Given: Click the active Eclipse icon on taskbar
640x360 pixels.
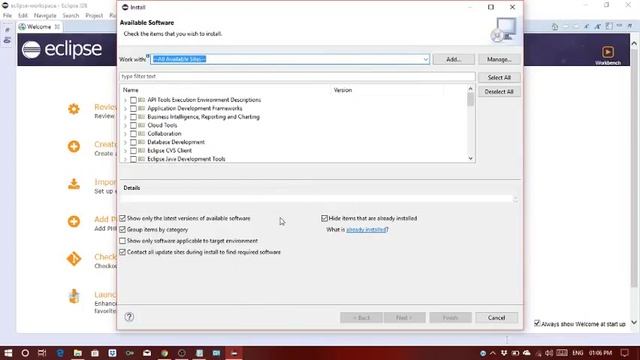Looking at the screenshot, I should (234, 353).
